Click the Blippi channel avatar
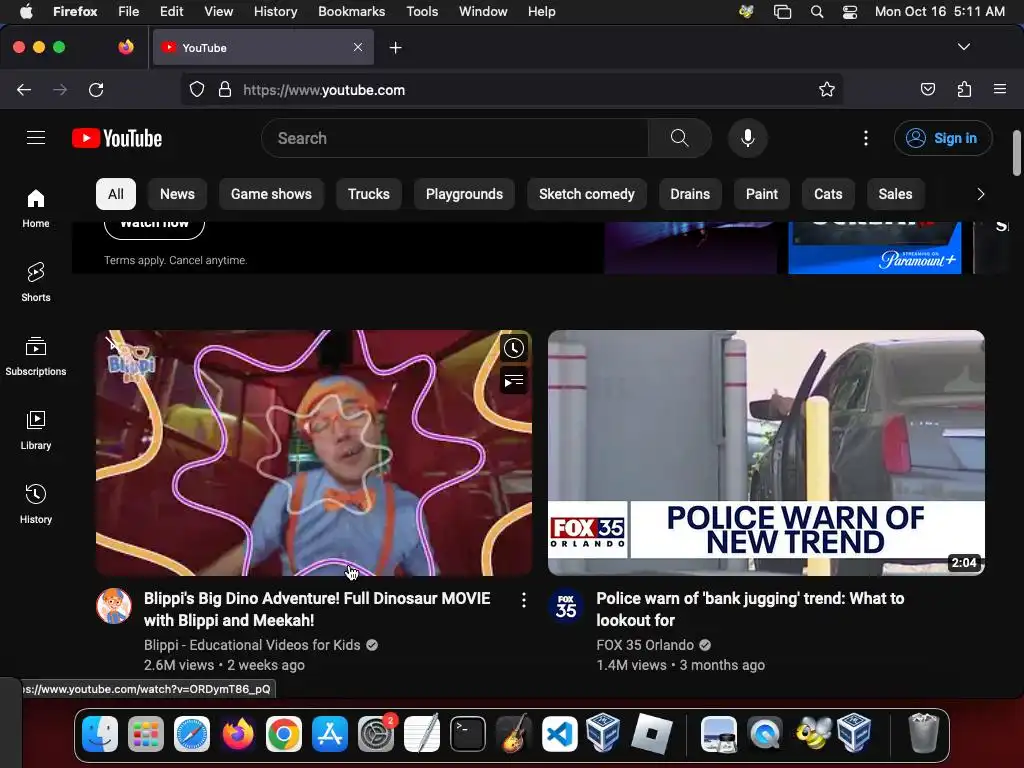This screenshot has height=768, width=1024. point(114,606)
